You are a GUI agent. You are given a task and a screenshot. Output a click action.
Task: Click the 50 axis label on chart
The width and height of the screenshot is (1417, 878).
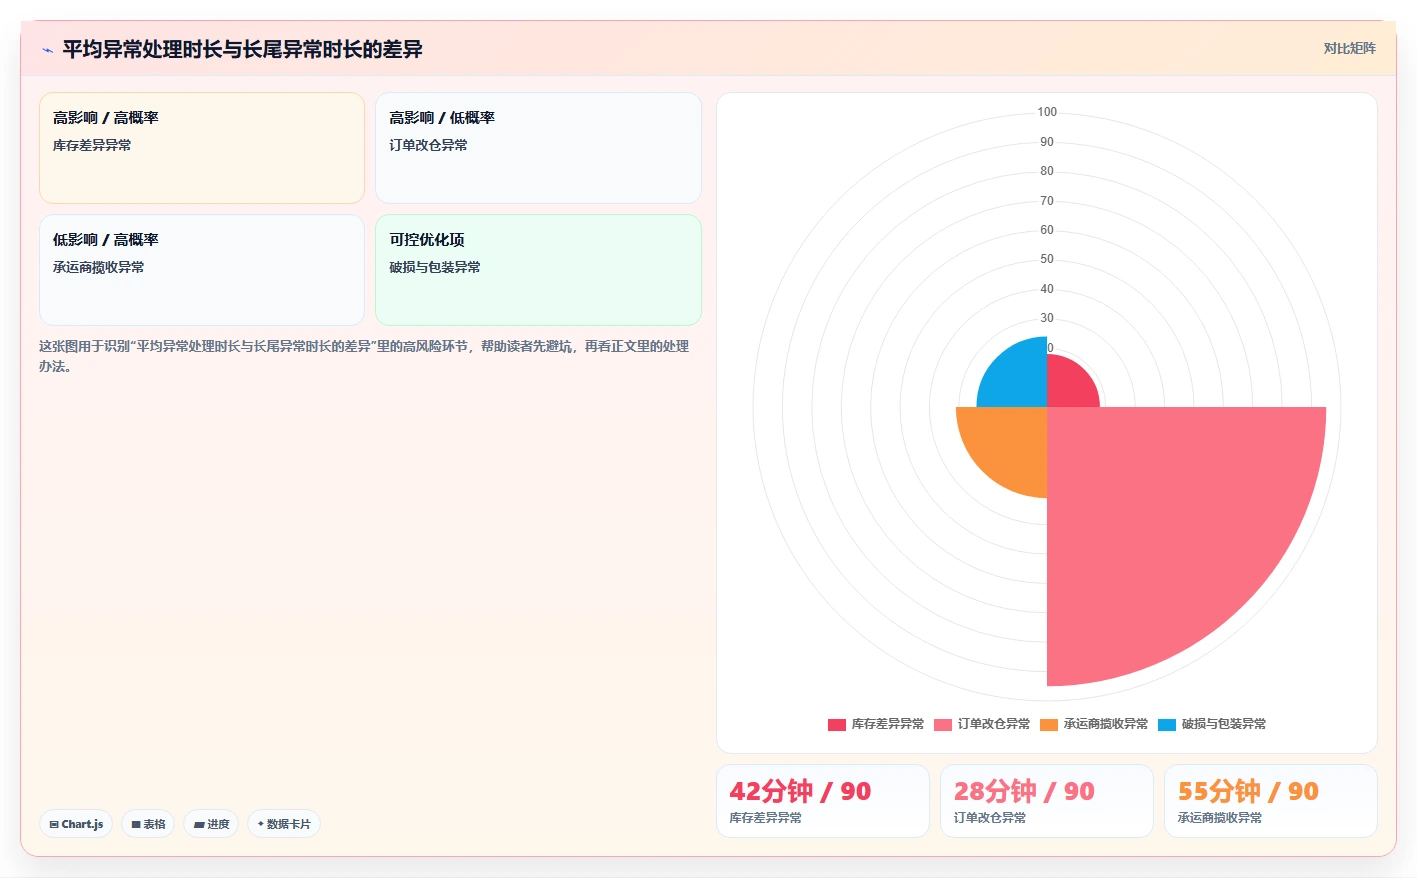click(1047, 259)
